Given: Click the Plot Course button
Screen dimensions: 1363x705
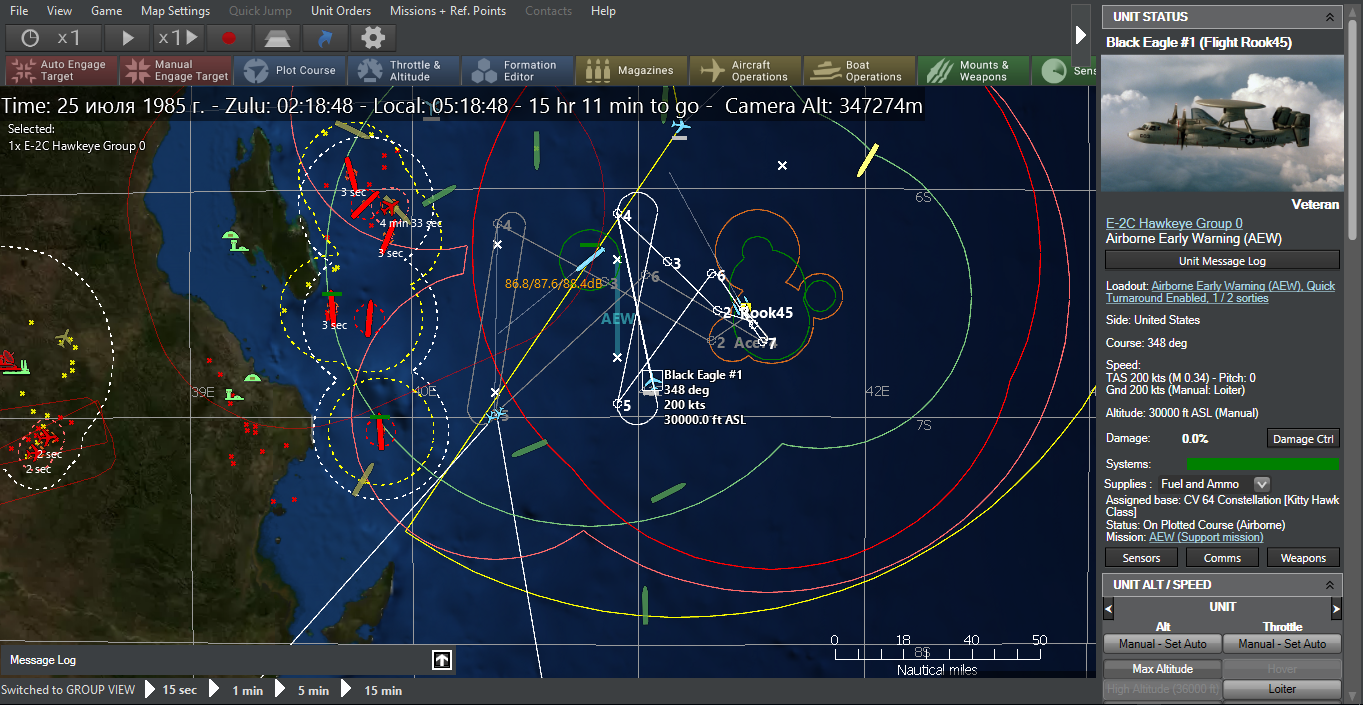Looking at the screenshot, I should click(290, 71).
